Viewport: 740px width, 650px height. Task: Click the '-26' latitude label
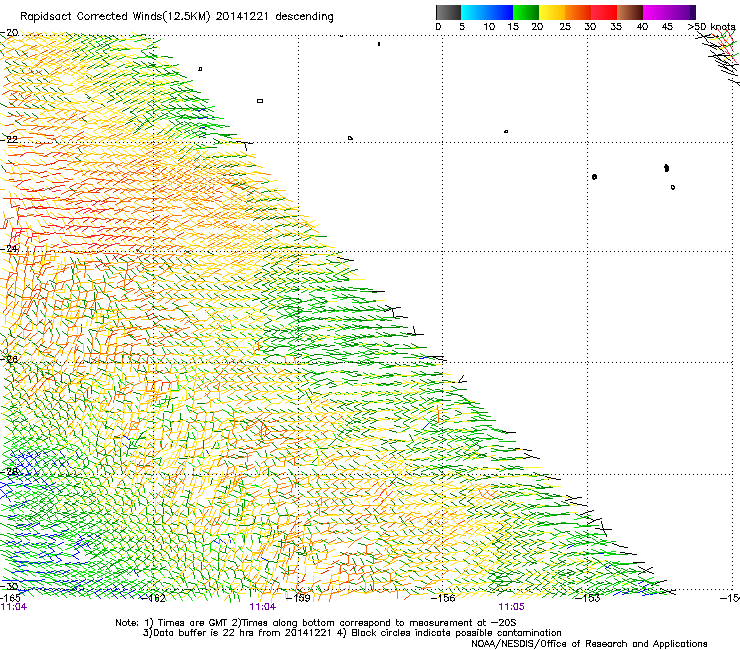(x=10, y=360)
